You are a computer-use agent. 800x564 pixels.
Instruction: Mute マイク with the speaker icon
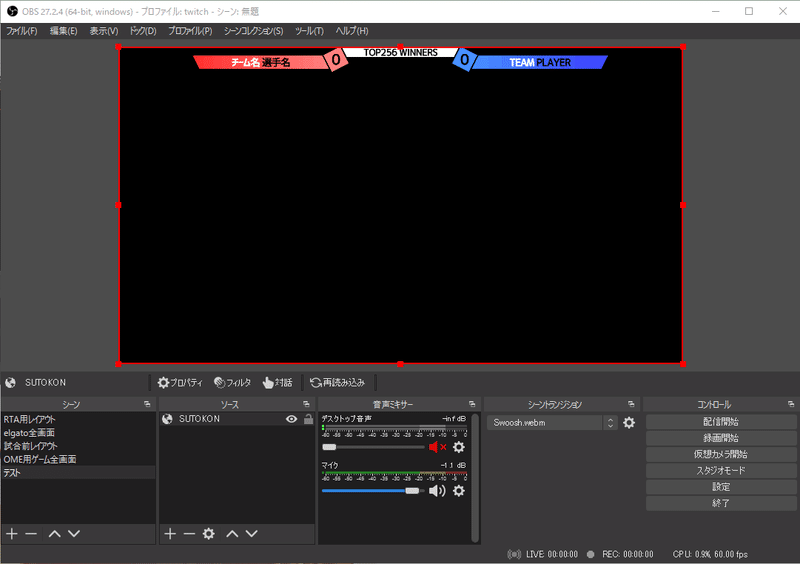(x=437, y=491)
